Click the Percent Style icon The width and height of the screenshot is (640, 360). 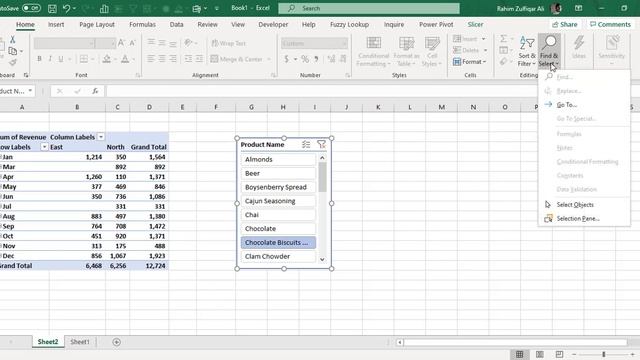coord(305,59)
